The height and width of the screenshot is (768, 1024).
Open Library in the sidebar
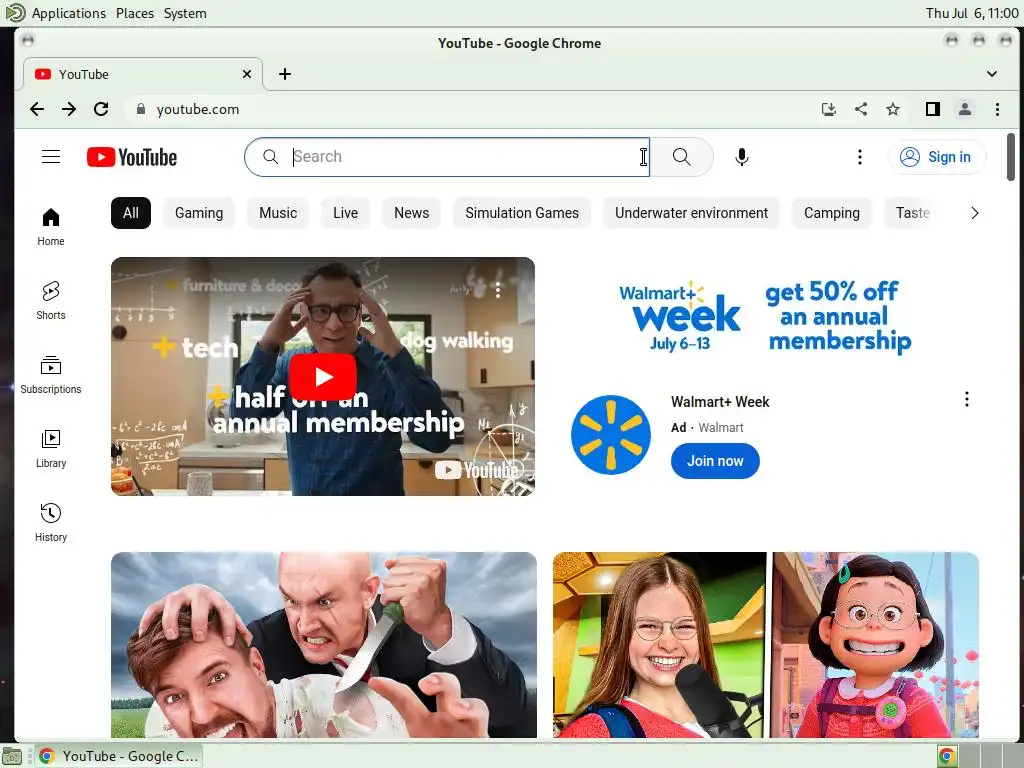pyautogui.click(x=51, y=449)
